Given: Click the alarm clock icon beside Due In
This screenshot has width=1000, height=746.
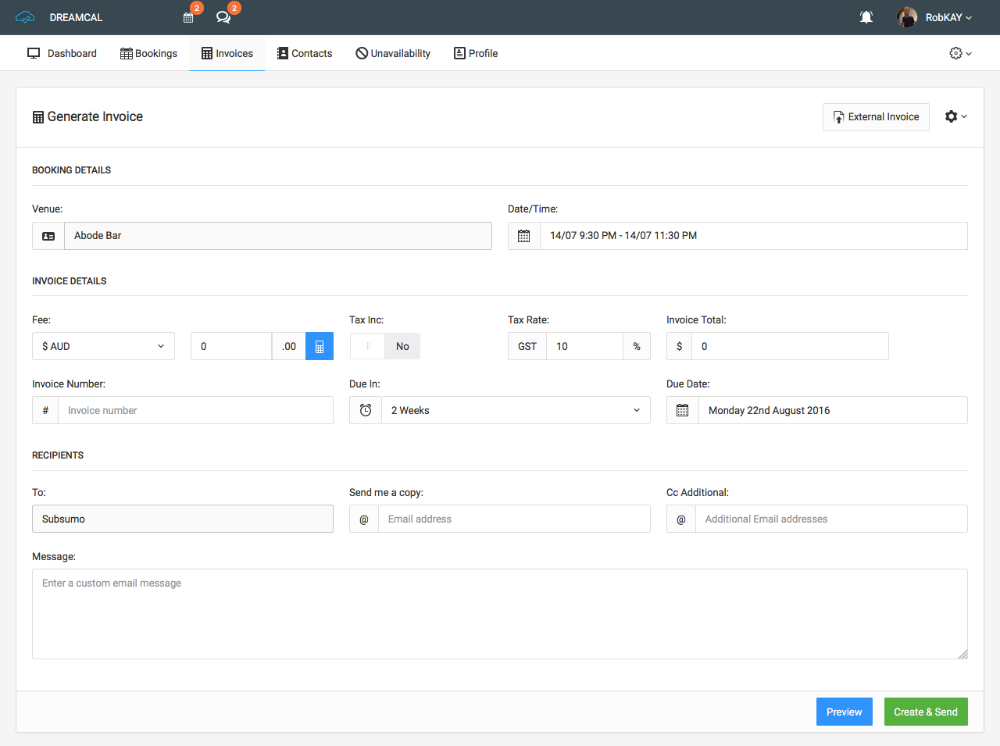Looking at the screenshot, I should tap(364, 410).
